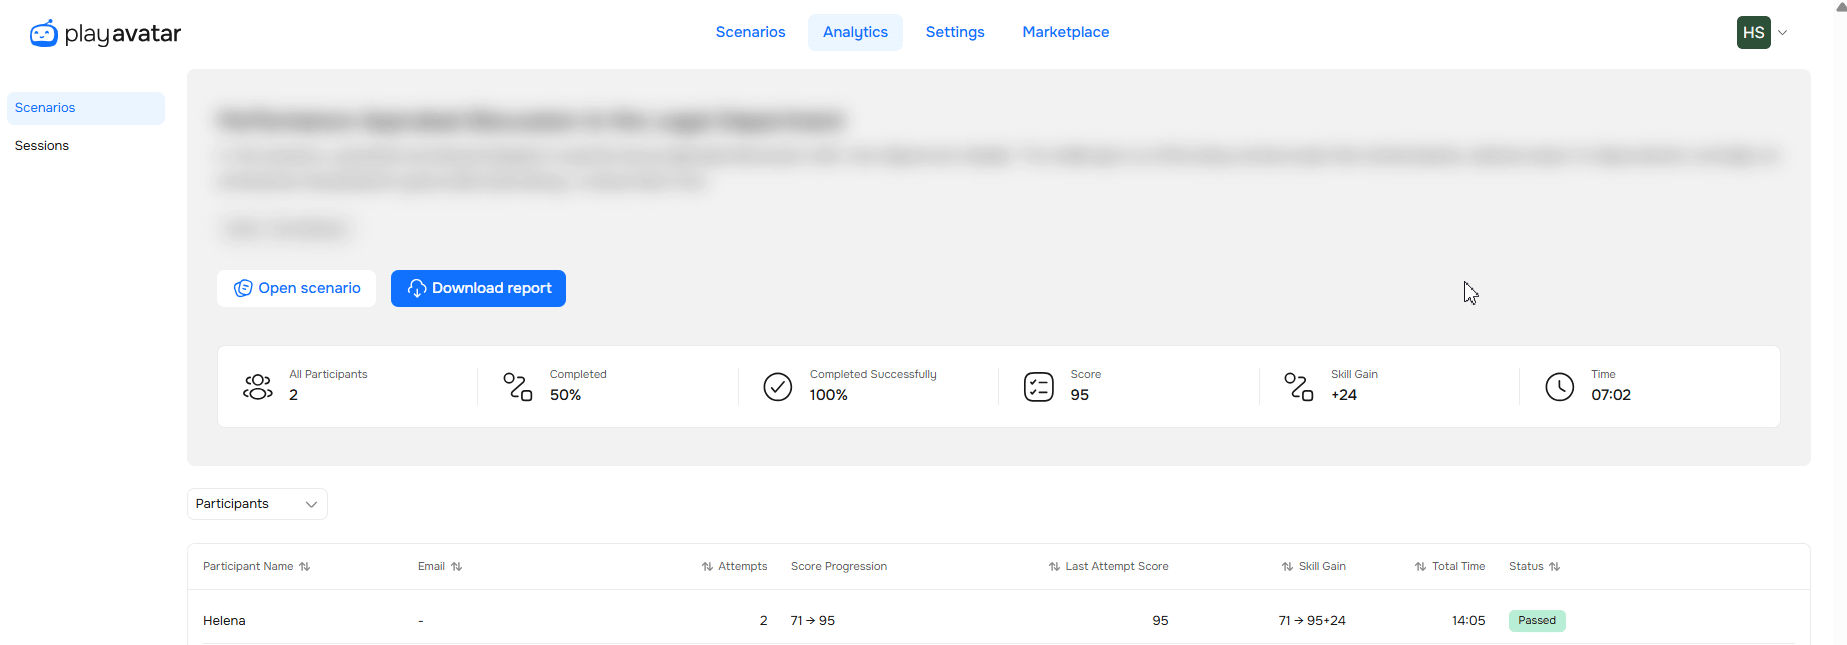Viewport: 1847px width, 645px height.
Task: Open the Settings navigation tab
Action: point(955,33)
